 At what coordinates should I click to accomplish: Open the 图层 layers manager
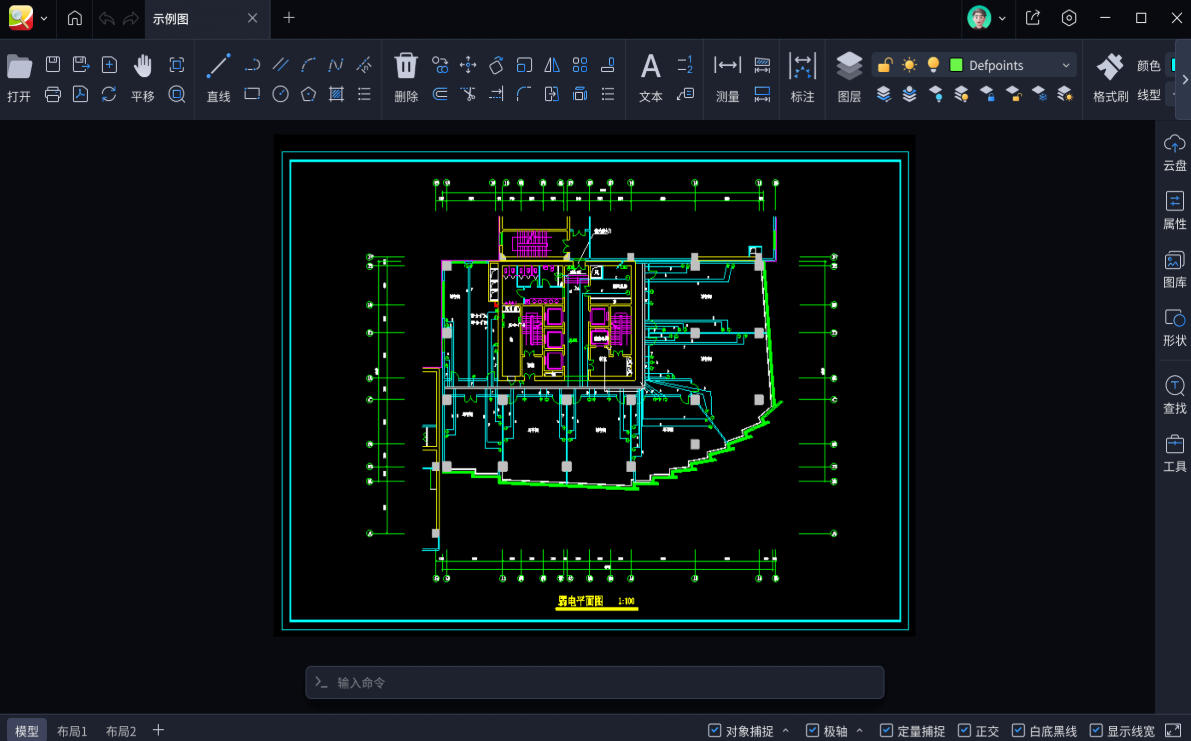pos(848,66)
